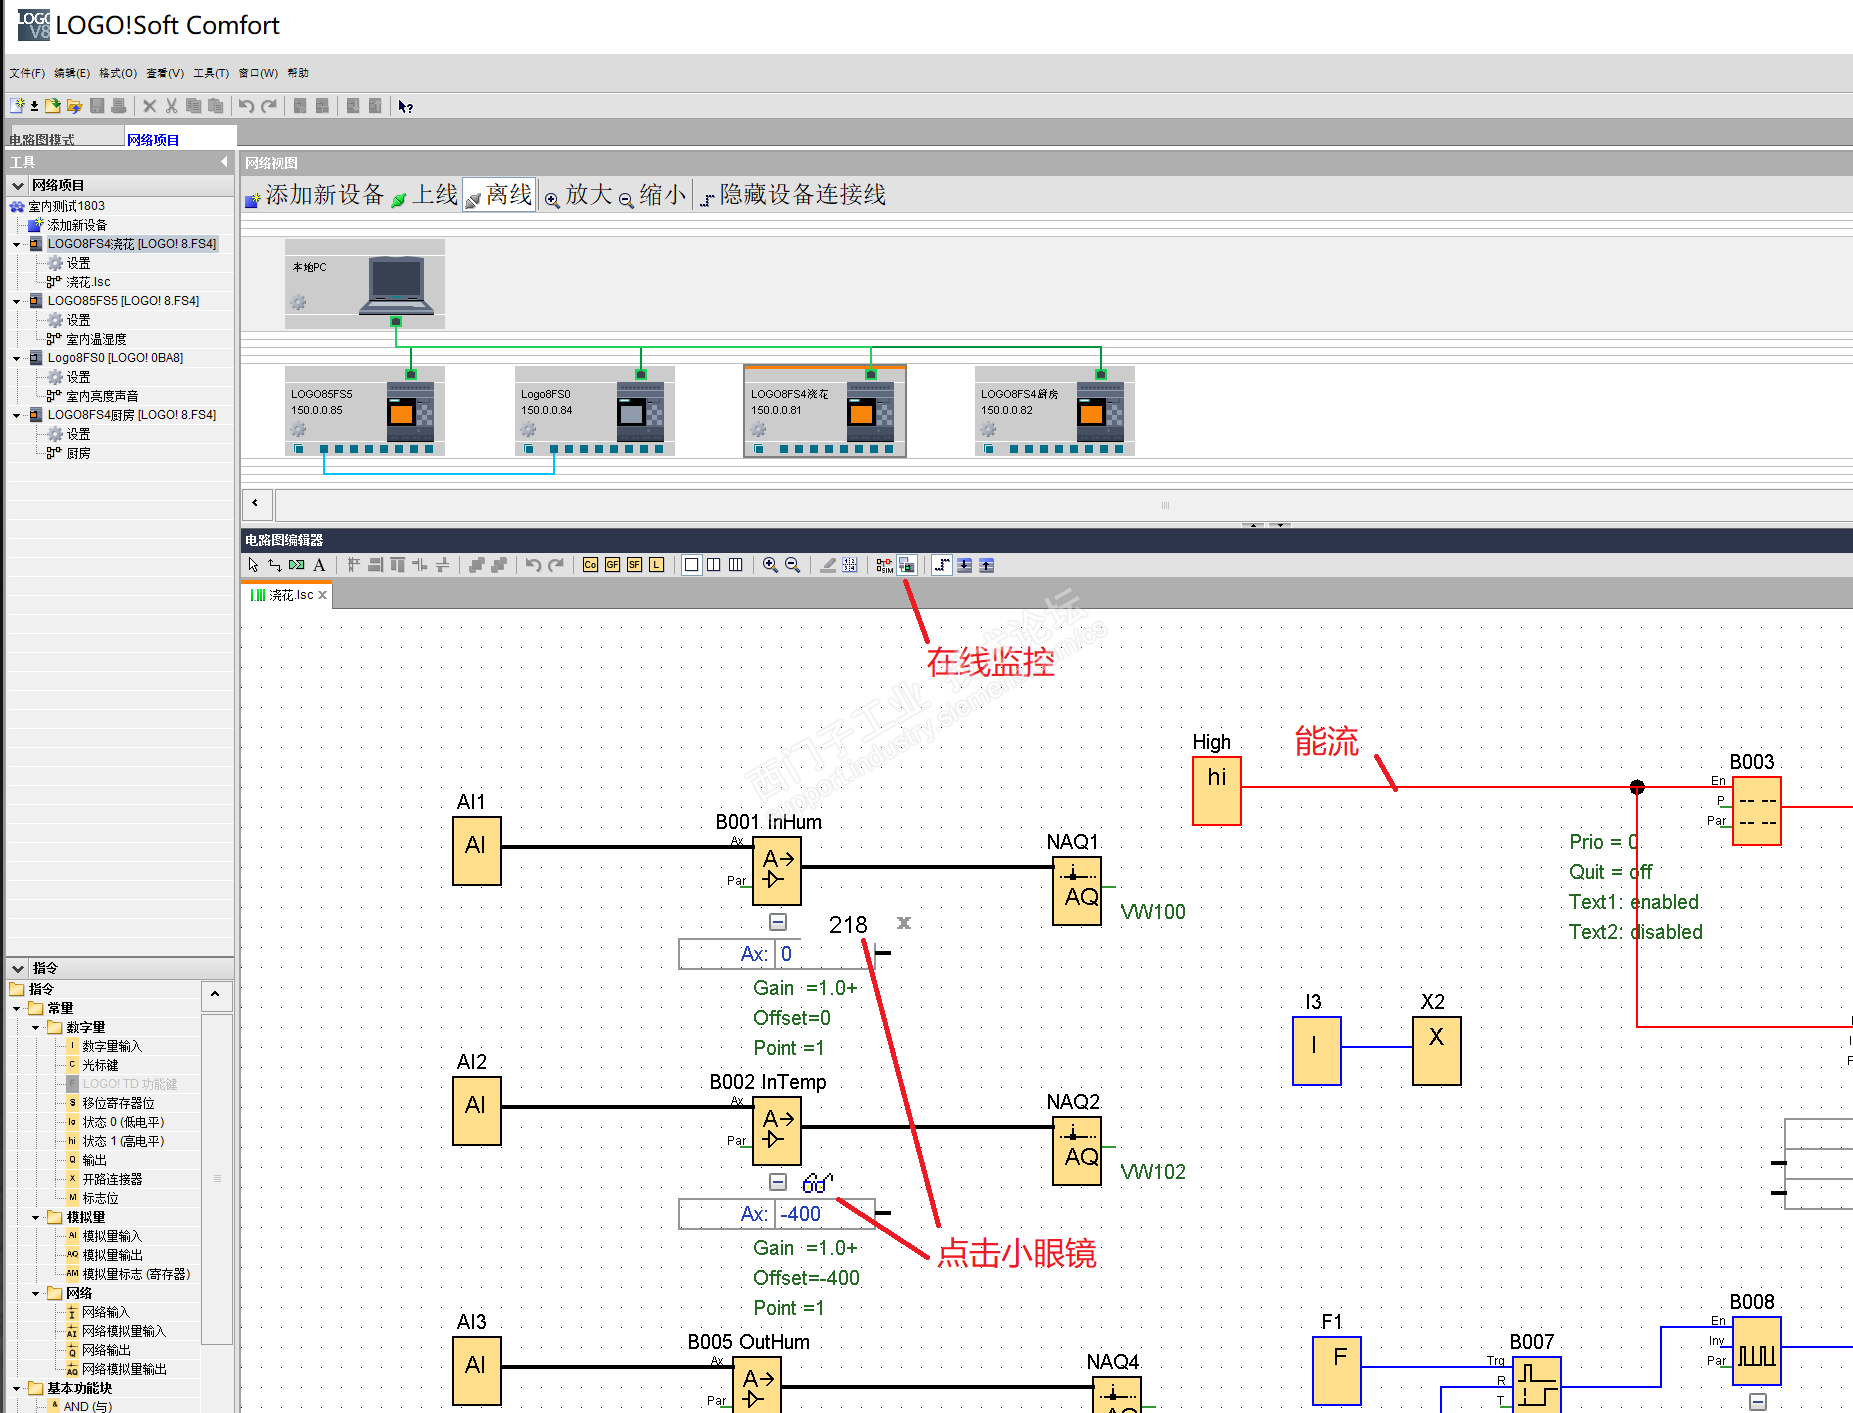Collapse the B001 InHum parameter box
Viewport: 1853px width, 1413px height.
(778, 922)
